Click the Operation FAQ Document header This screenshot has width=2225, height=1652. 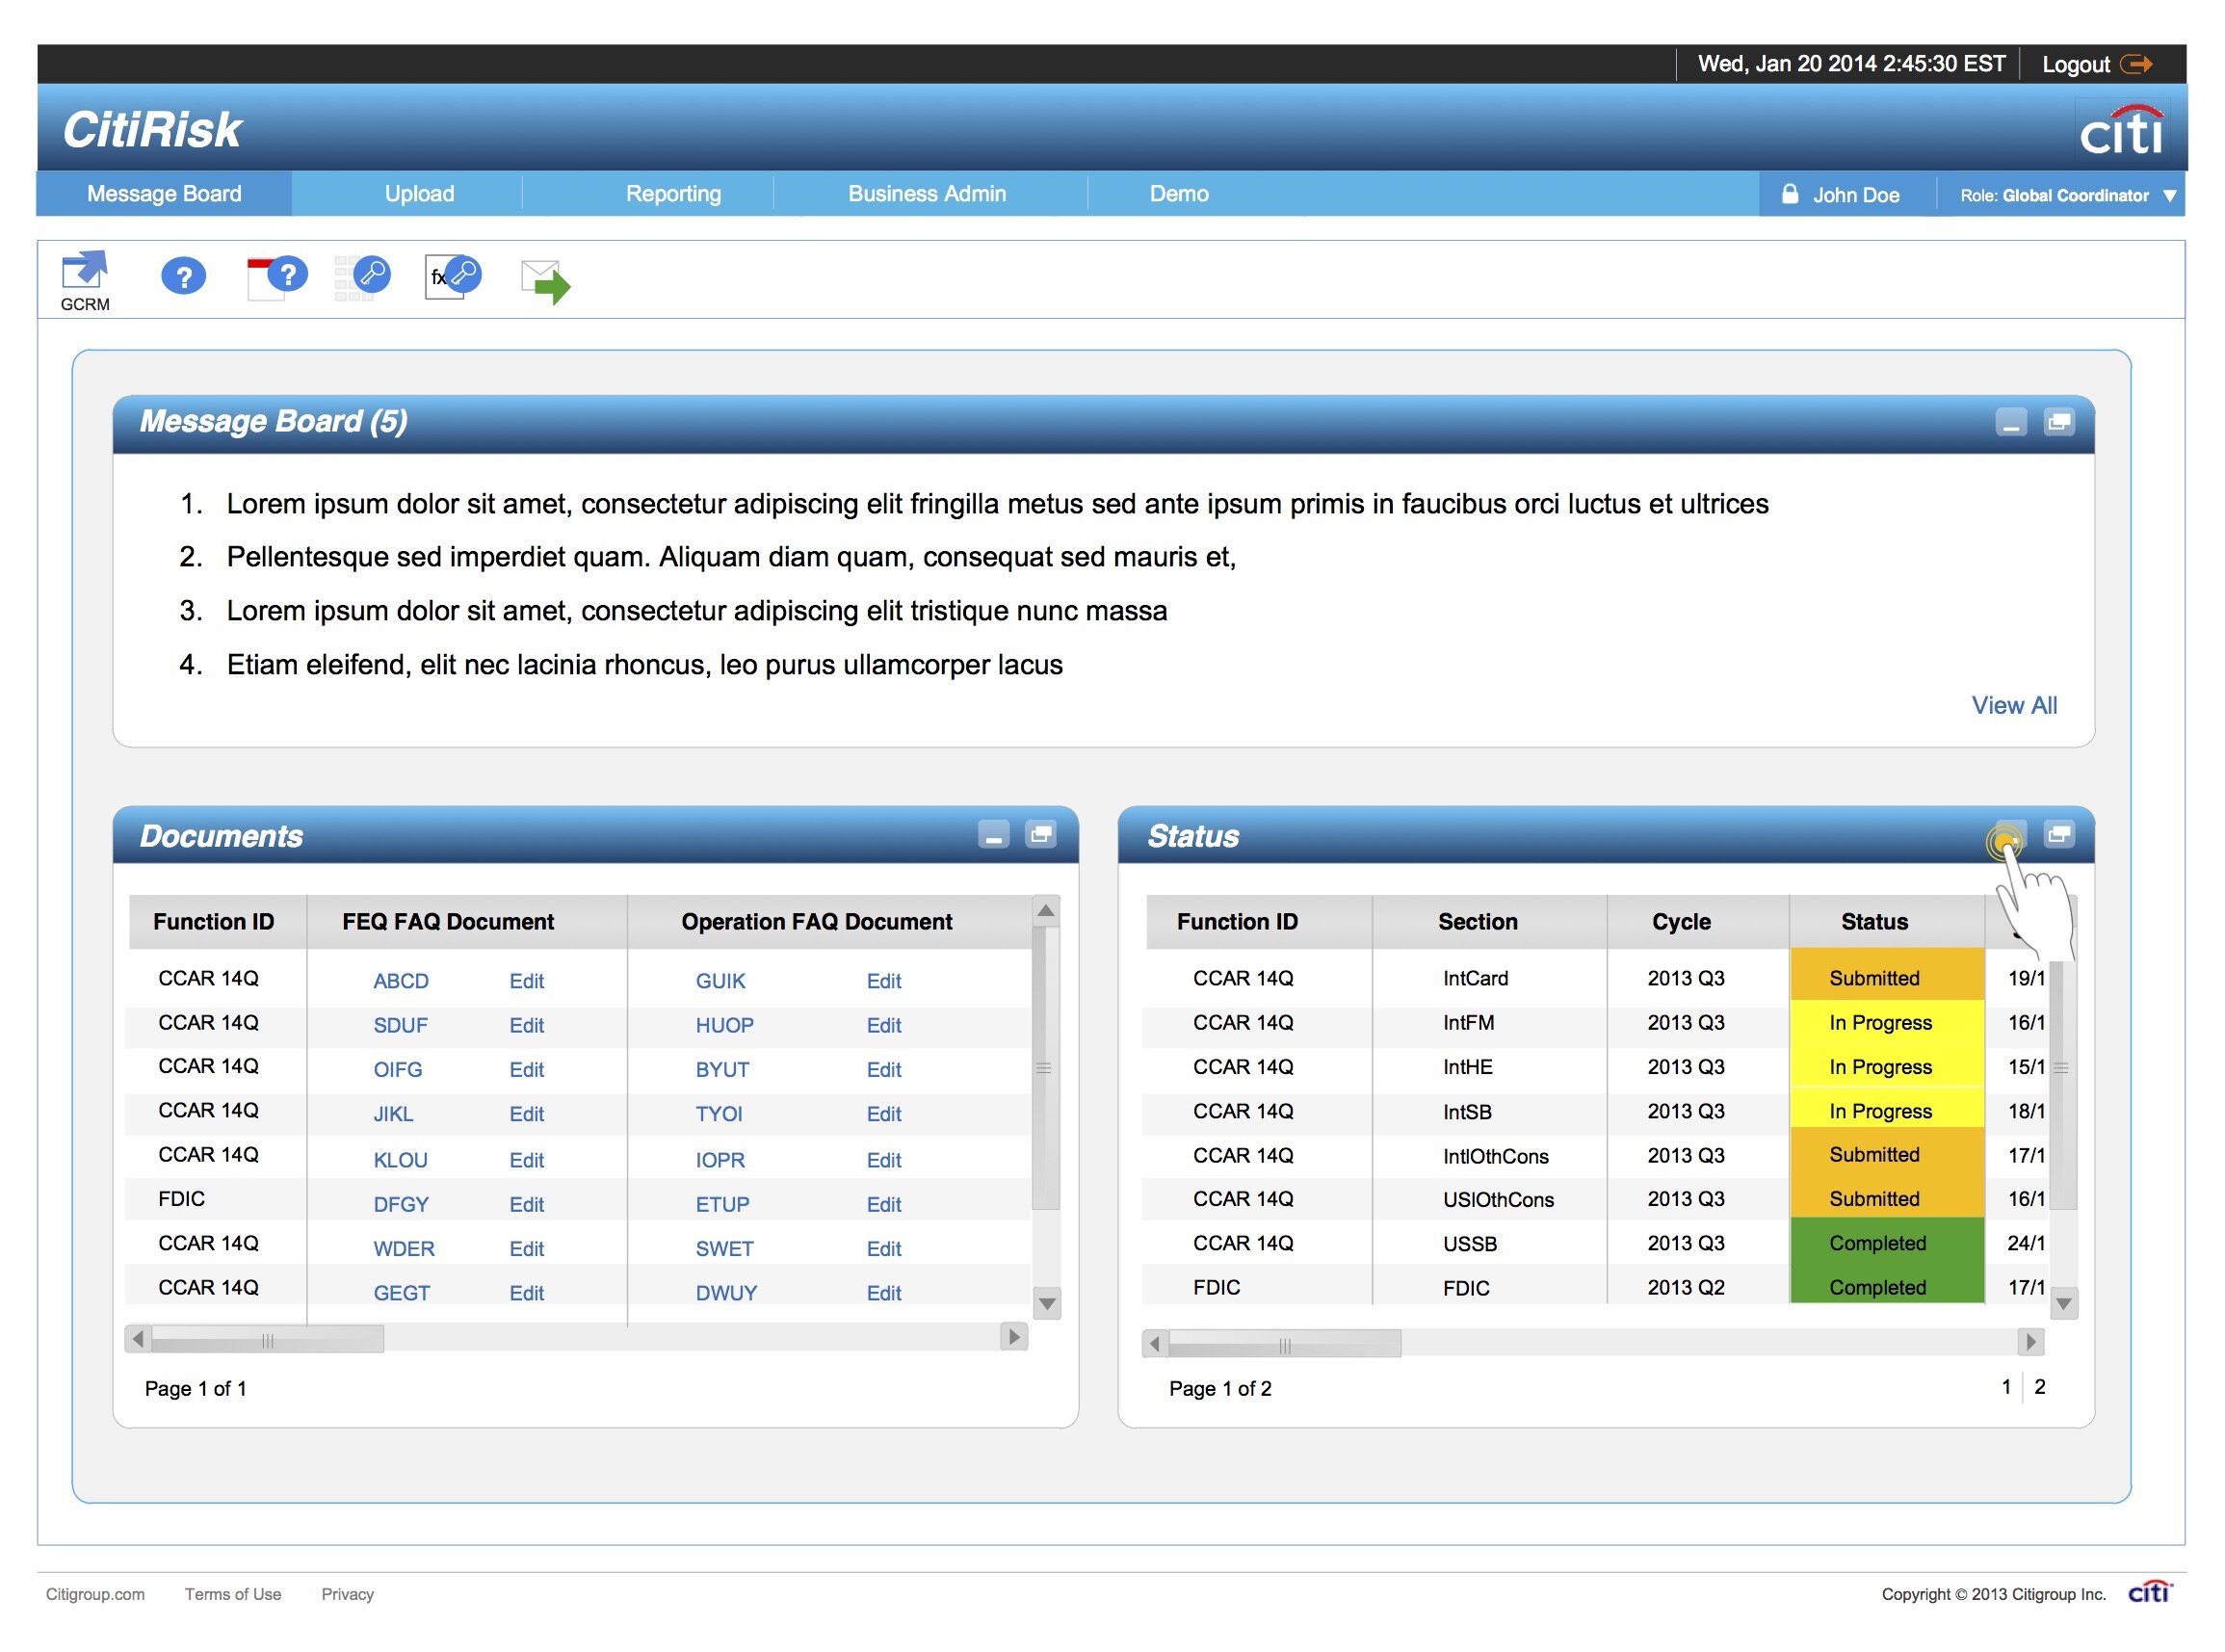tap(816, 921)
